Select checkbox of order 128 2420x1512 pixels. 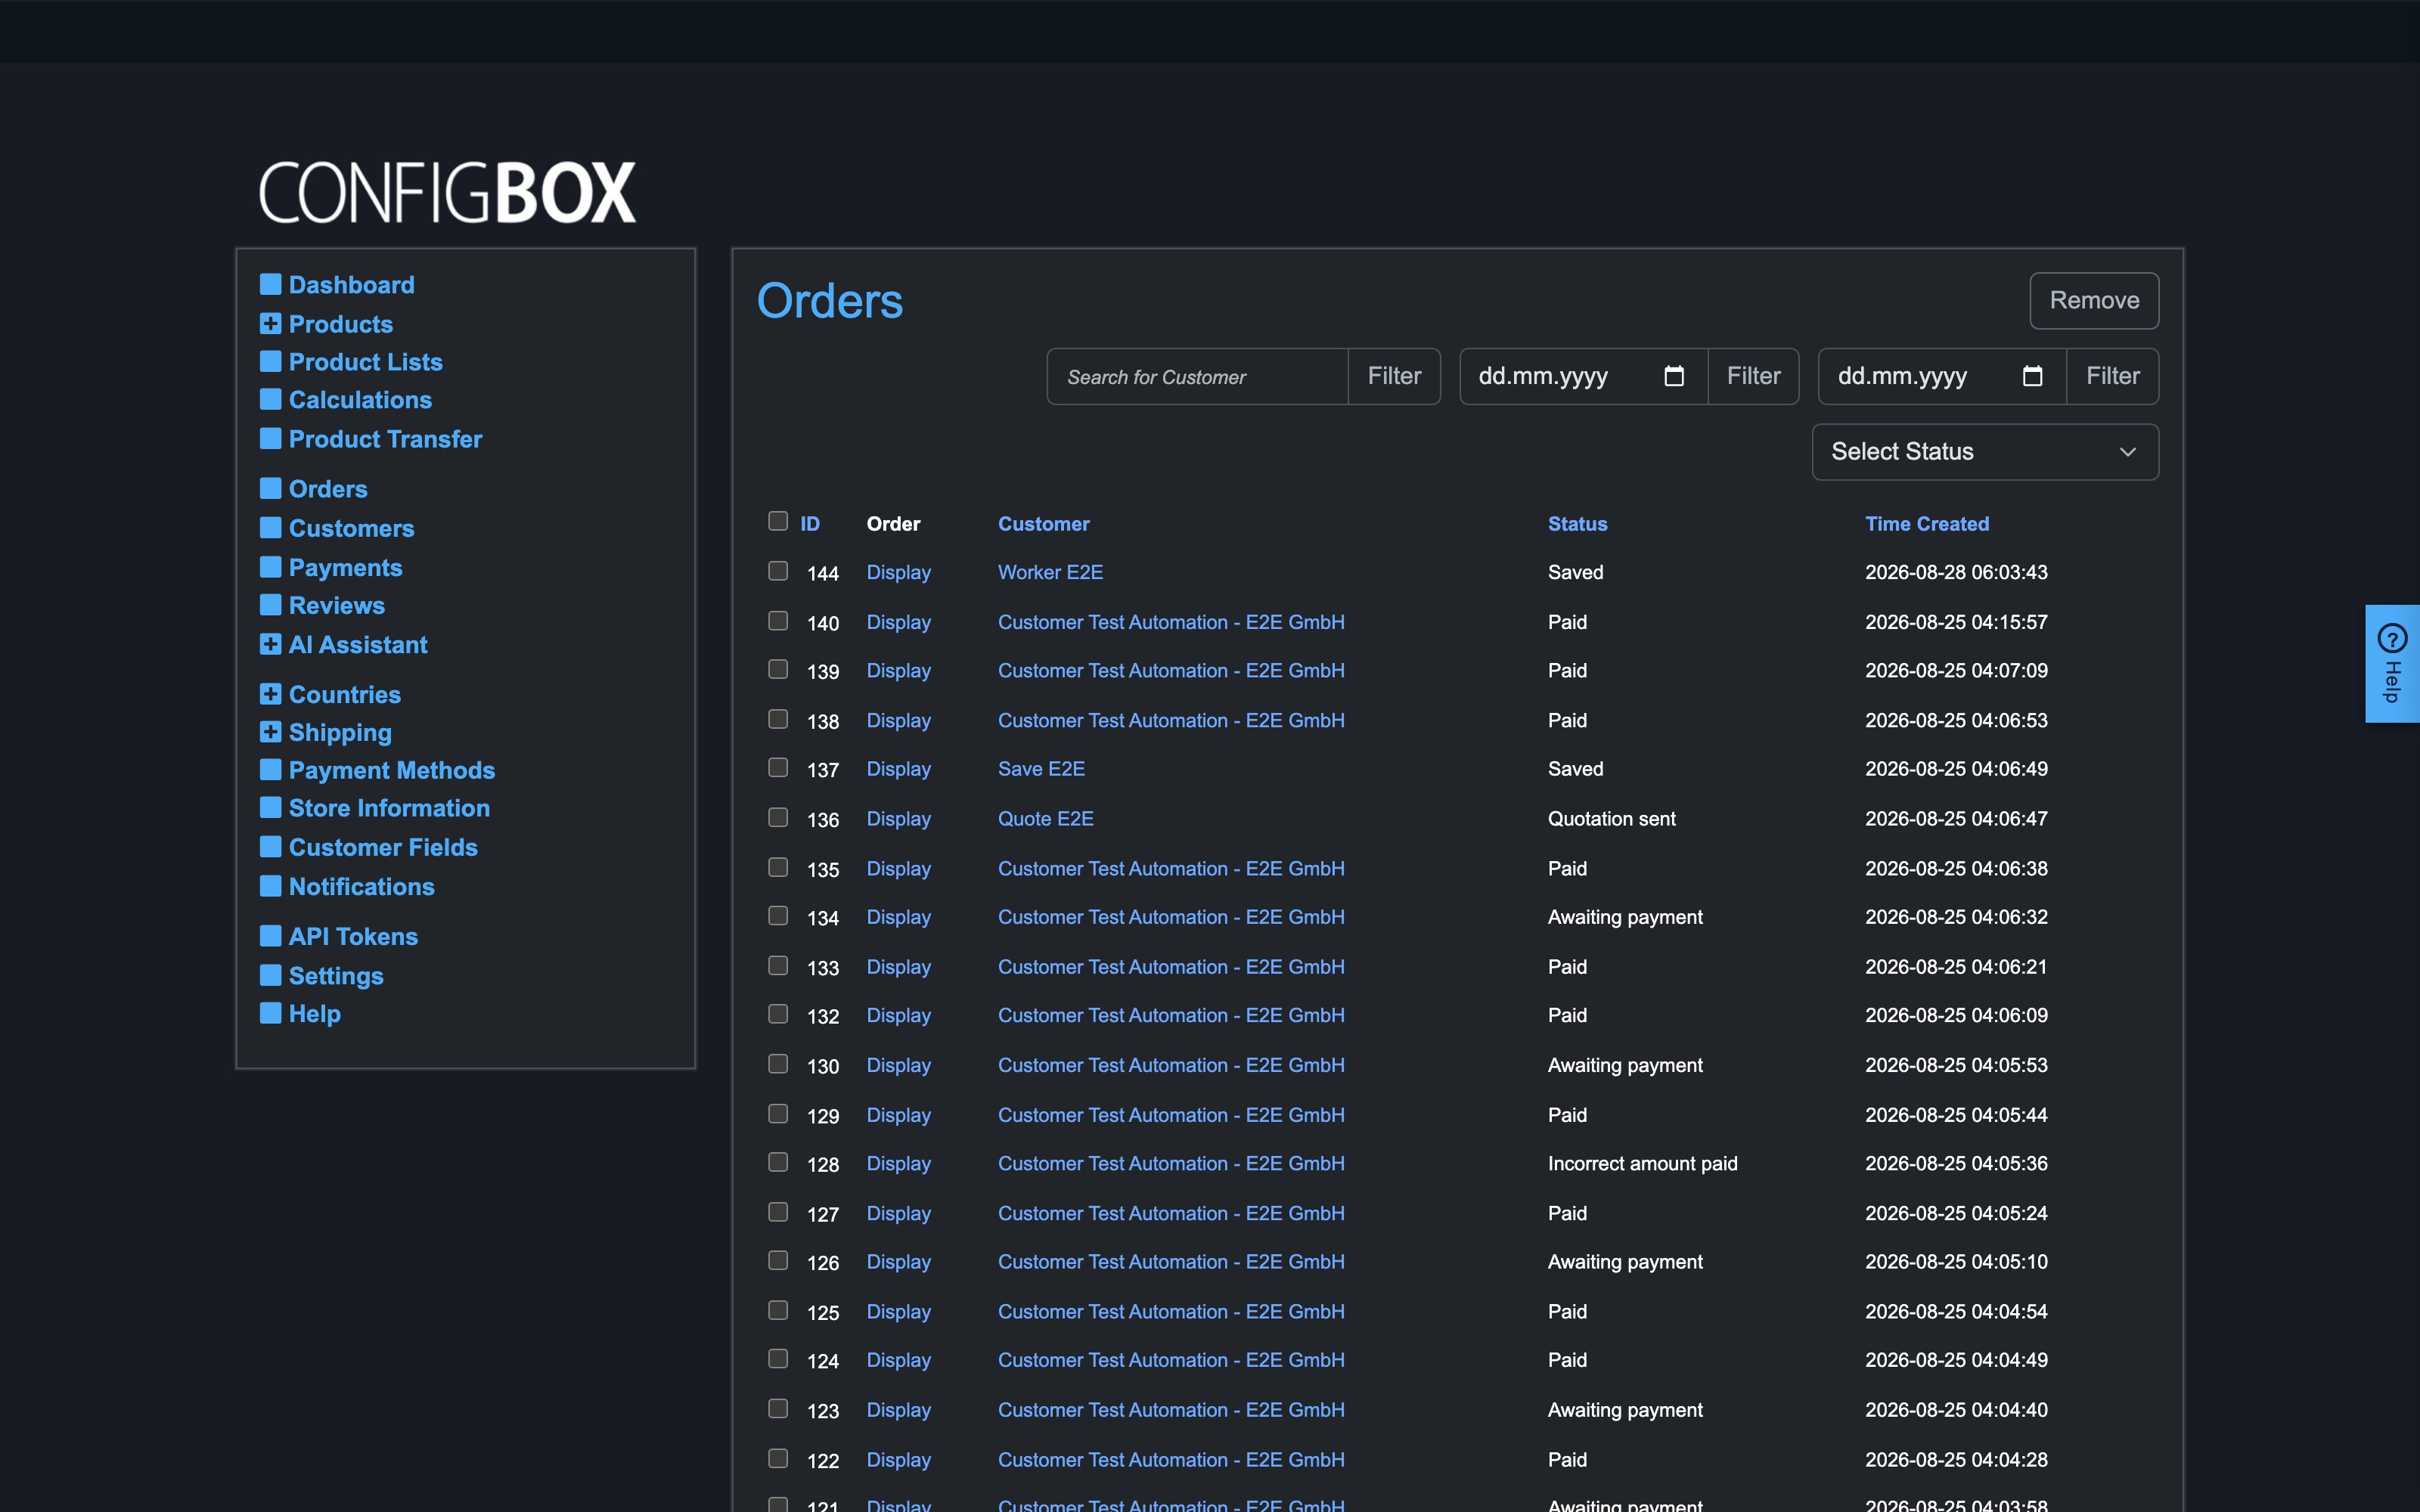coord(778,1162)
